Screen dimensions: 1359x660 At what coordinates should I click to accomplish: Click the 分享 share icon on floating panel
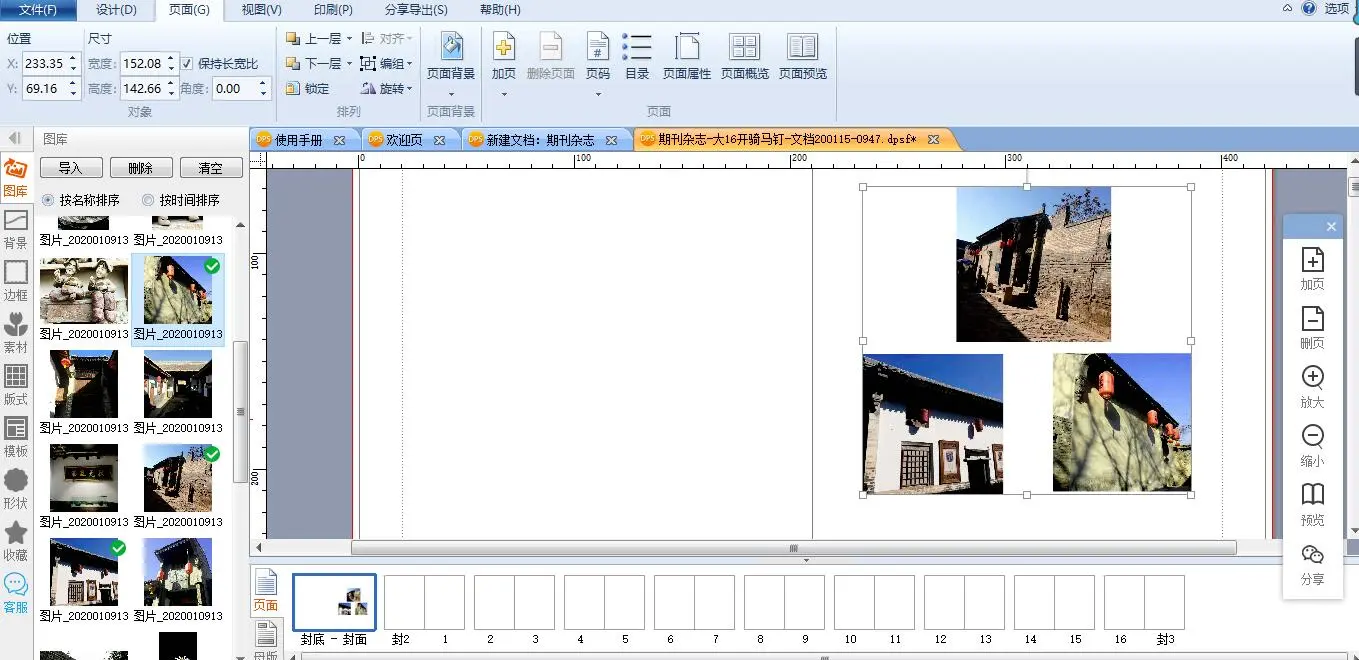pos(1312,563)
